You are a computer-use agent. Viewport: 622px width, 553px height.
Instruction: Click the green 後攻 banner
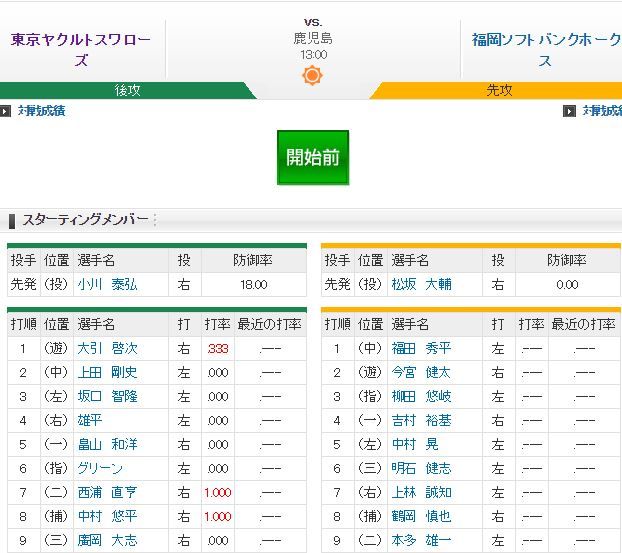127,90
